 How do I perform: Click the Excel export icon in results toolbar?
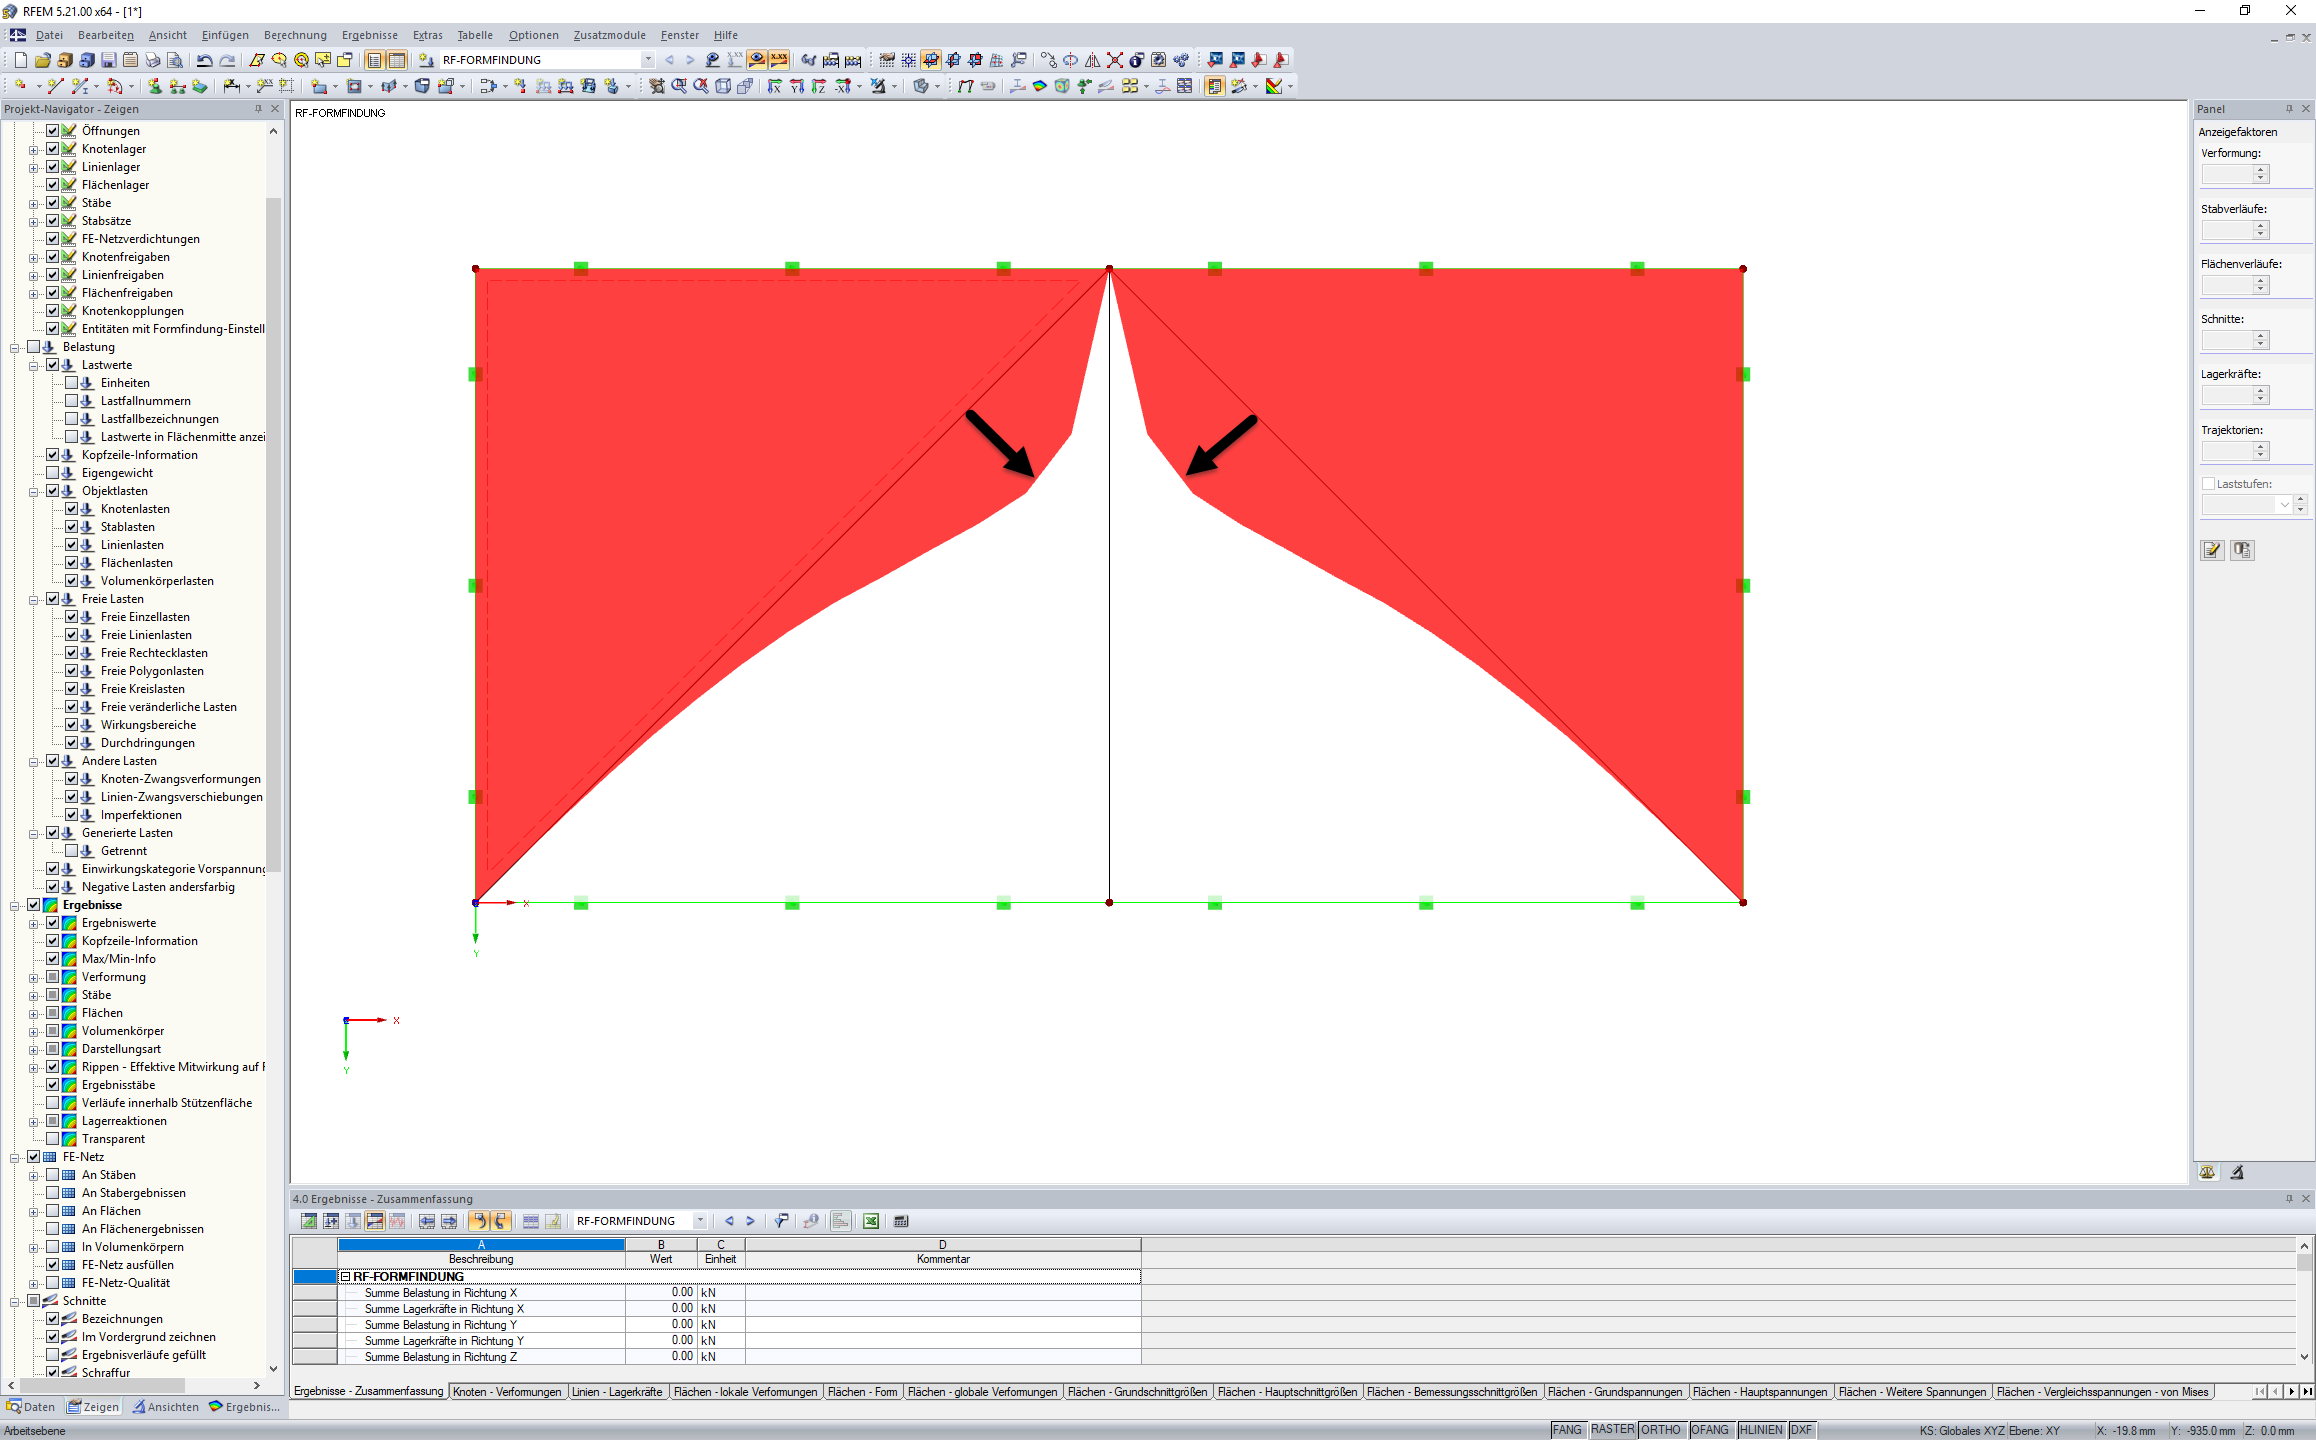click(x=871, y=1221)
